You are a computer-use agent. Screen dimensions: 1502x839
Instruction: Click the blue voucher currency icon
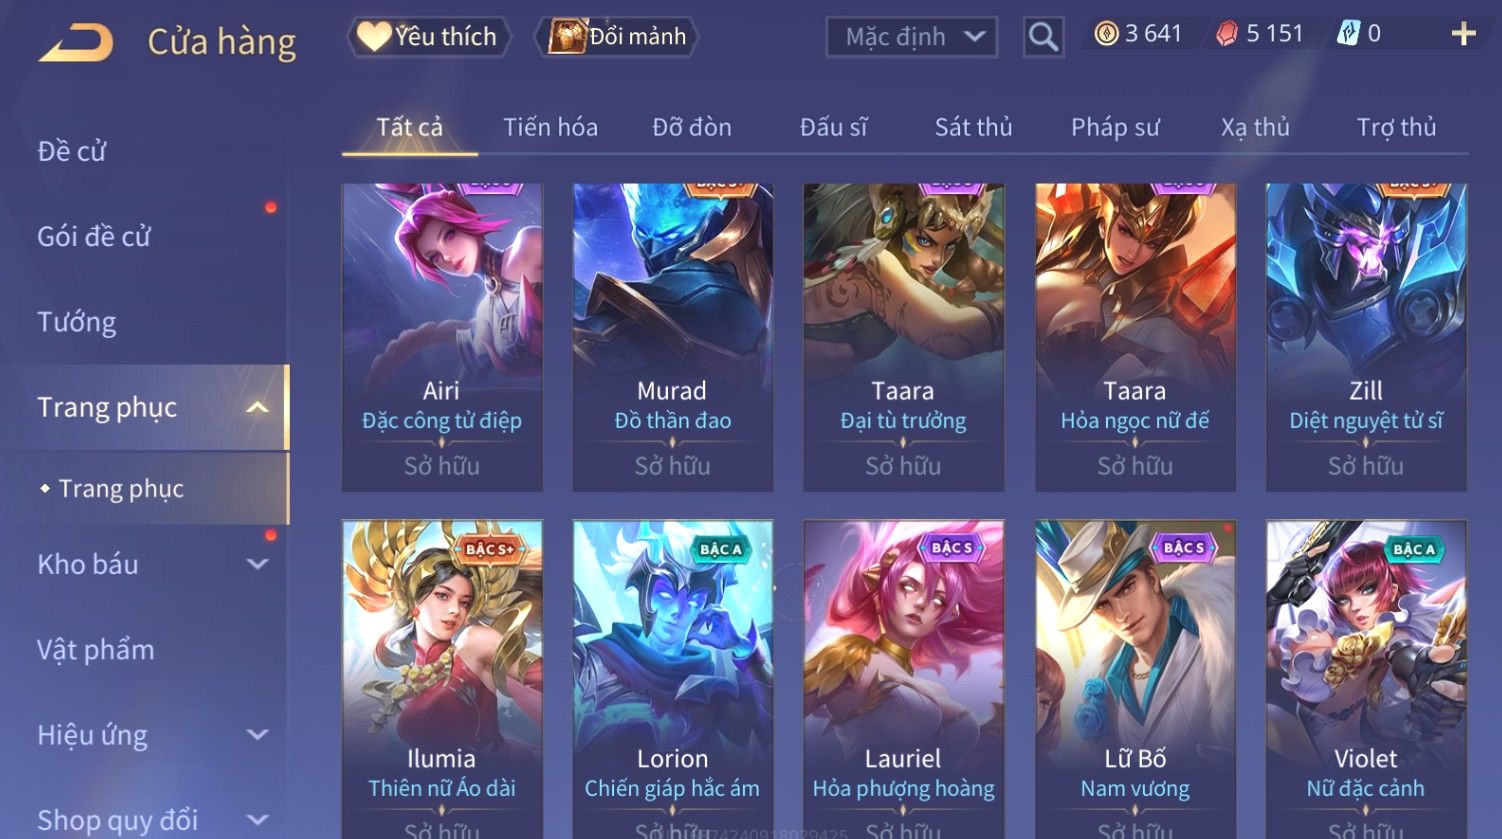point(1348,34)
